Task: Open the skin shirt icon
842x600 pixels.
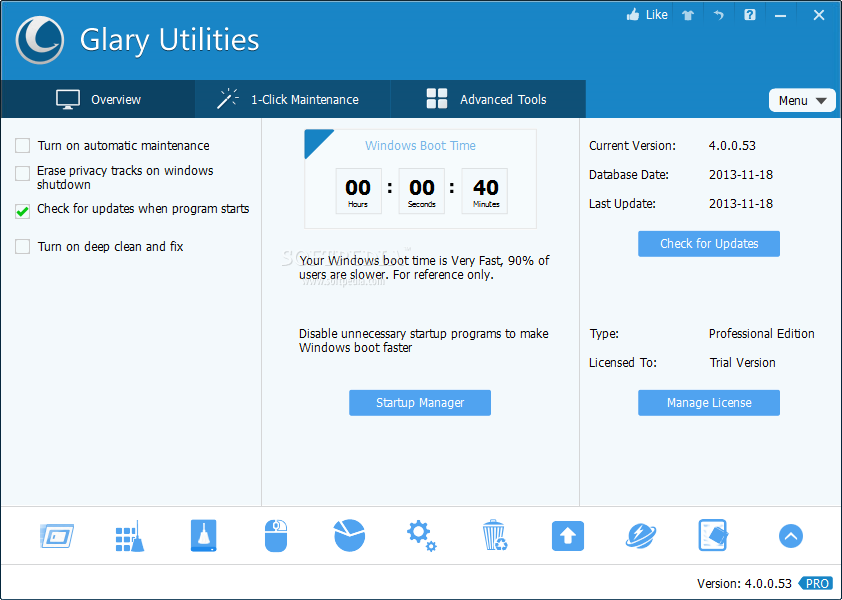Action: point(688,15)
